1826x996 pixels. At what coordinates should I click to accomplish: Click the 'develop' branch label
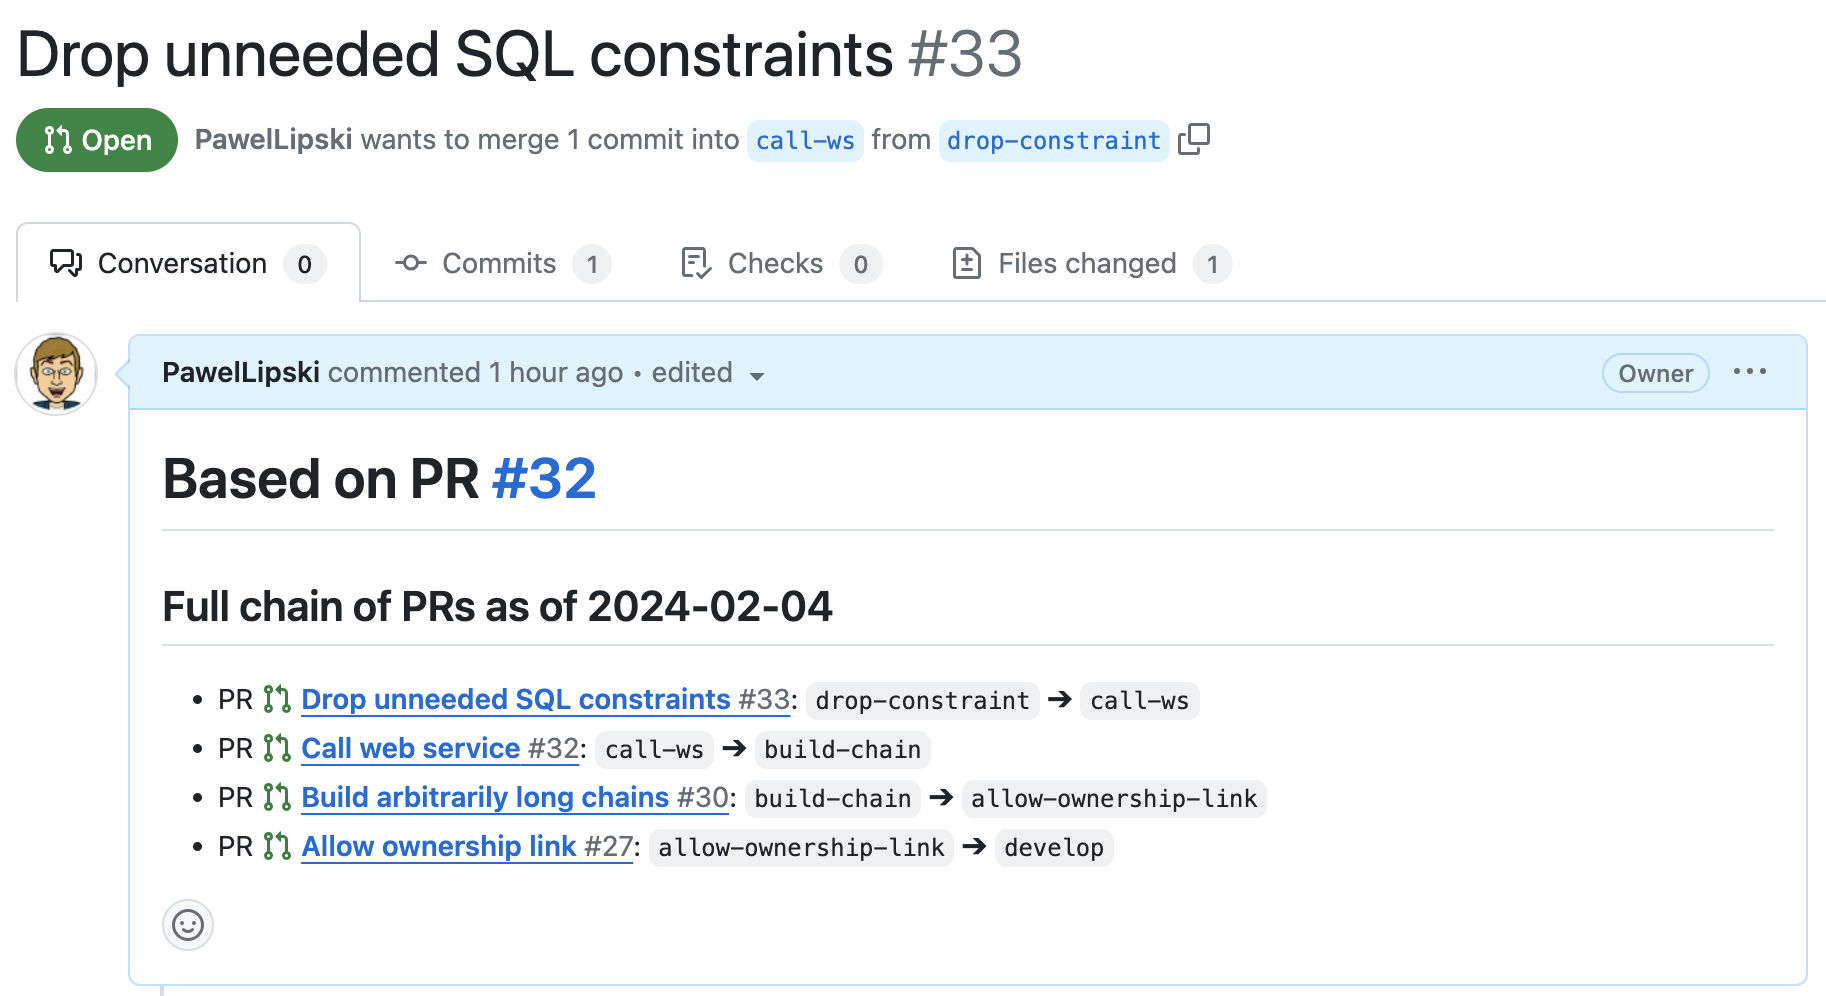[x=1054, y=848]
